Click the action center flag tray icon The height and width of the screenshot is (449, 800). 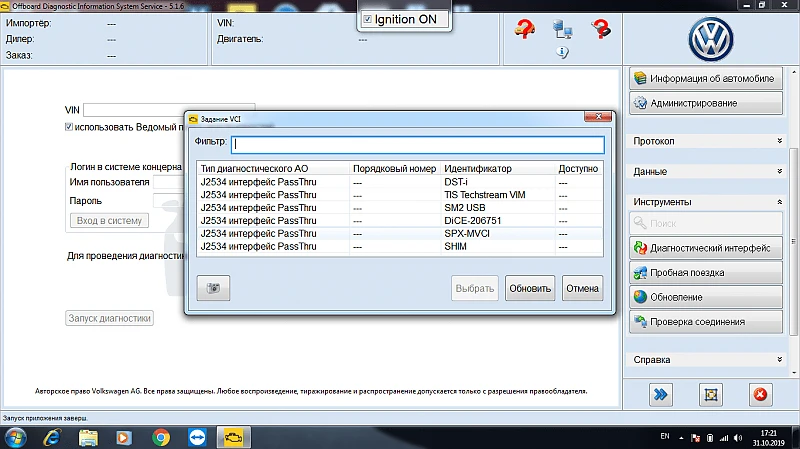tap(695, 438)
